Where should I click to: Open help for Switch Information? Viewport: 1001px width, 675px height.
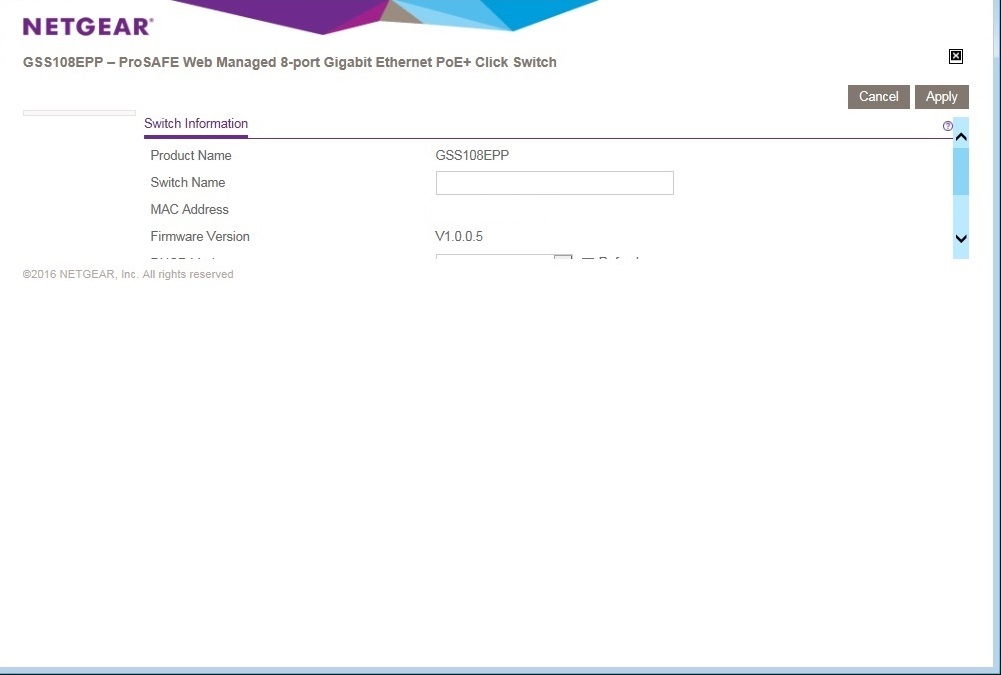pyautogui.click(x=947, y=126)
